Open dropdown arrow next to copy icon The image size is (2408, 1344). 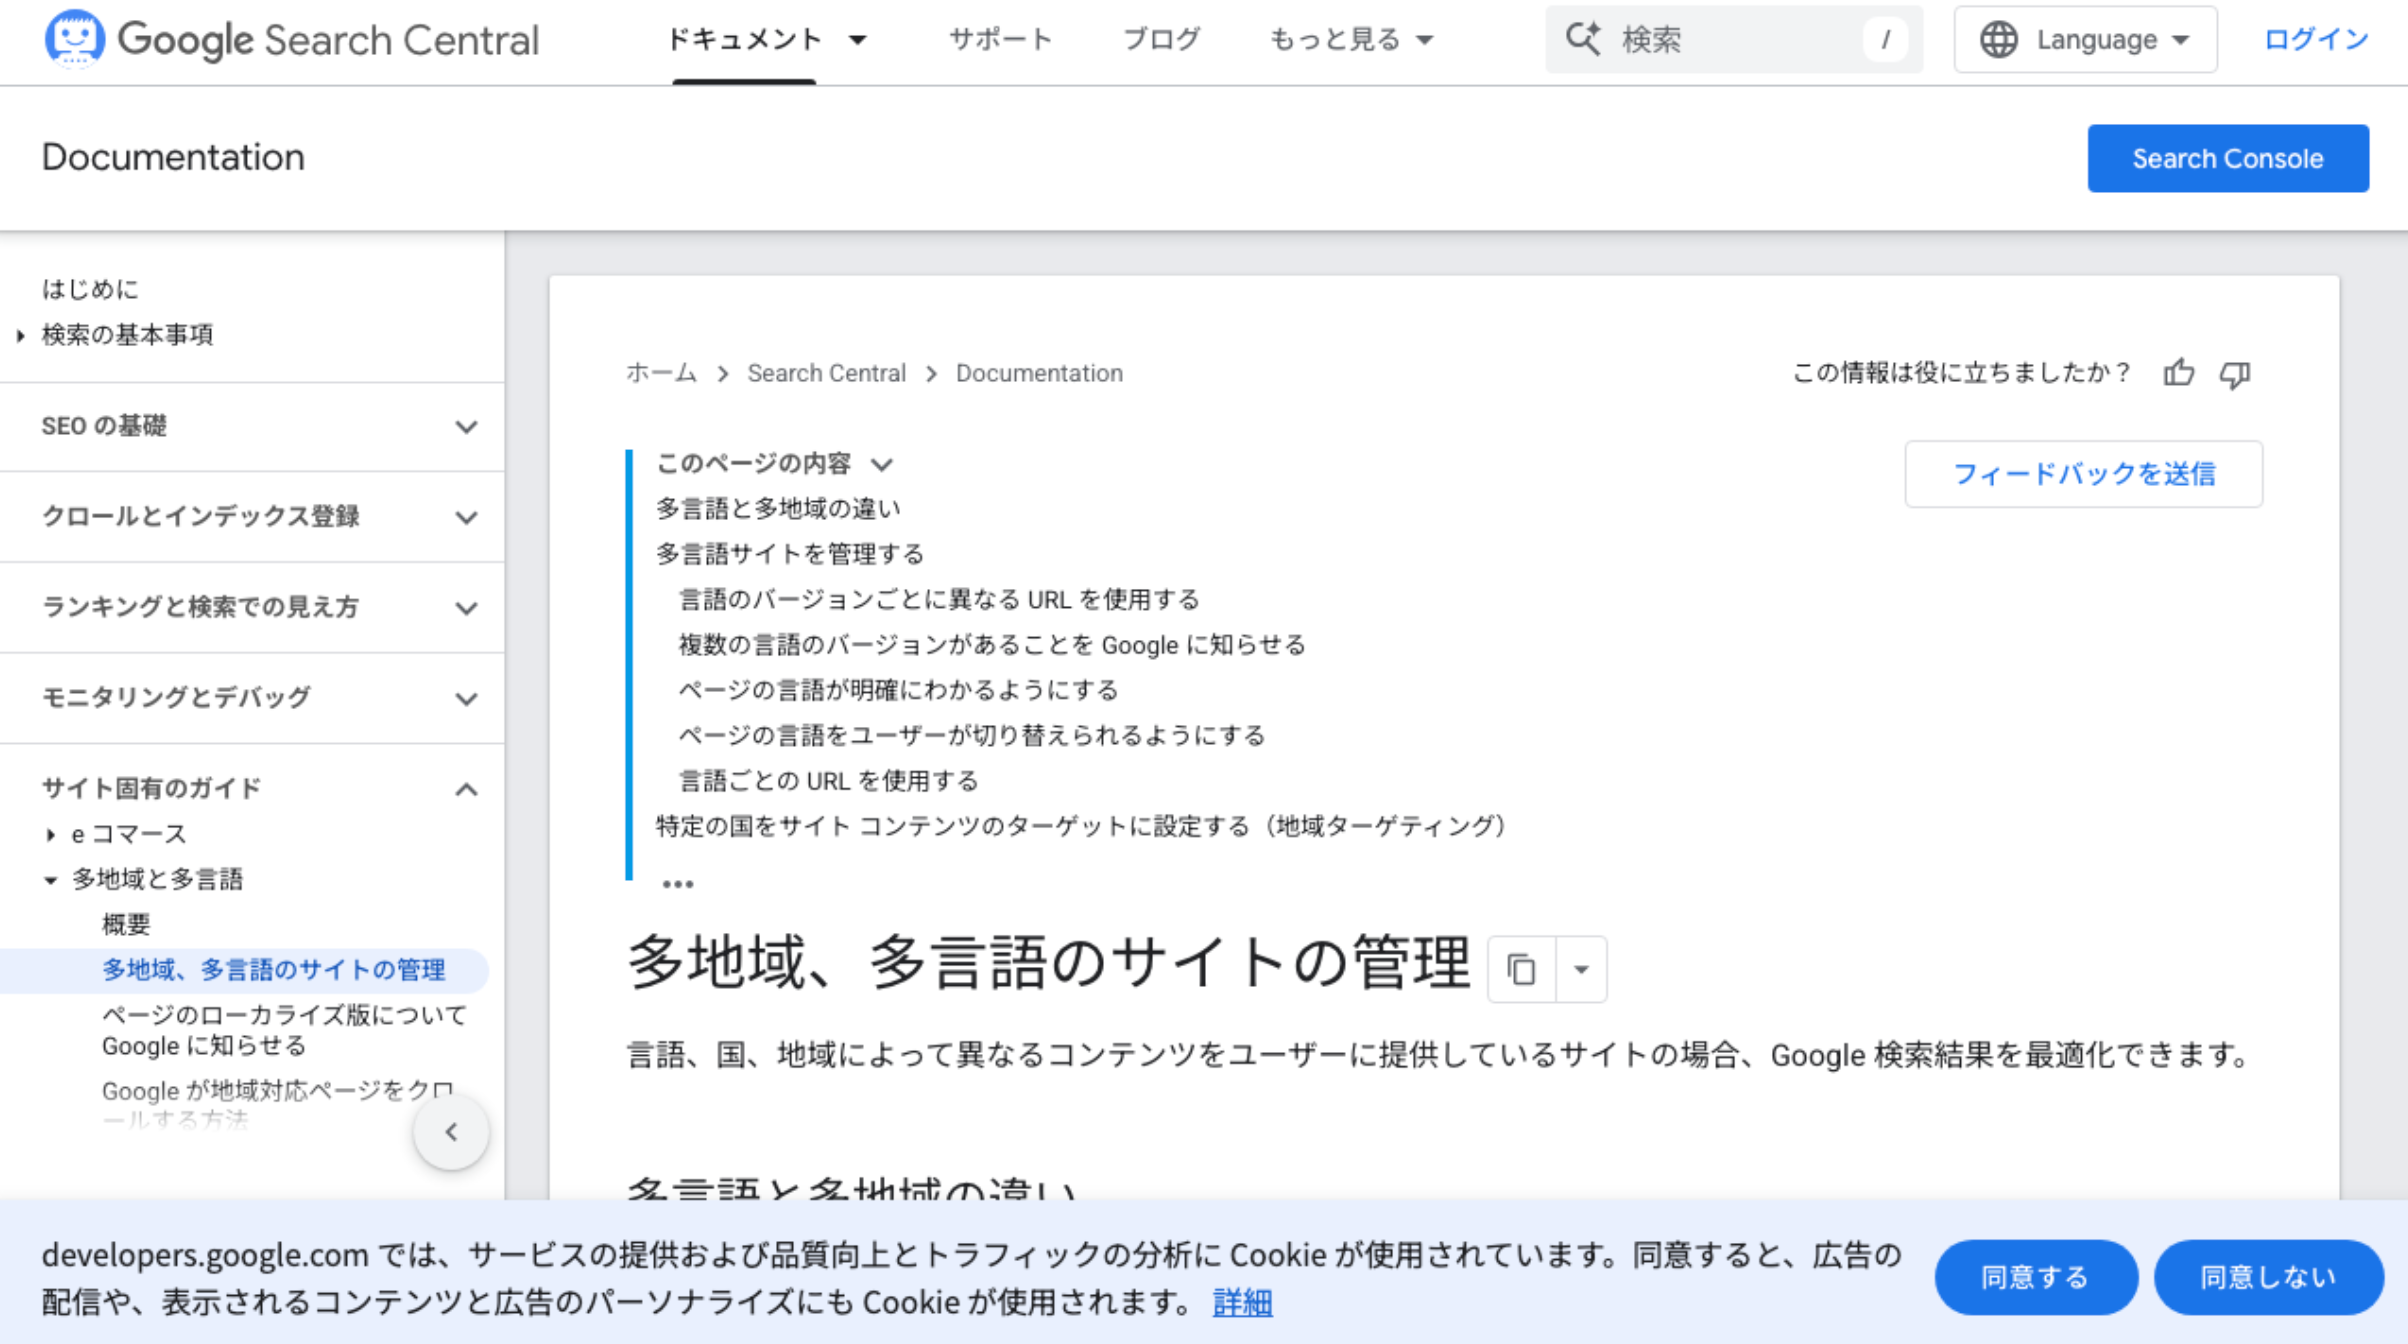point(1581,969)
